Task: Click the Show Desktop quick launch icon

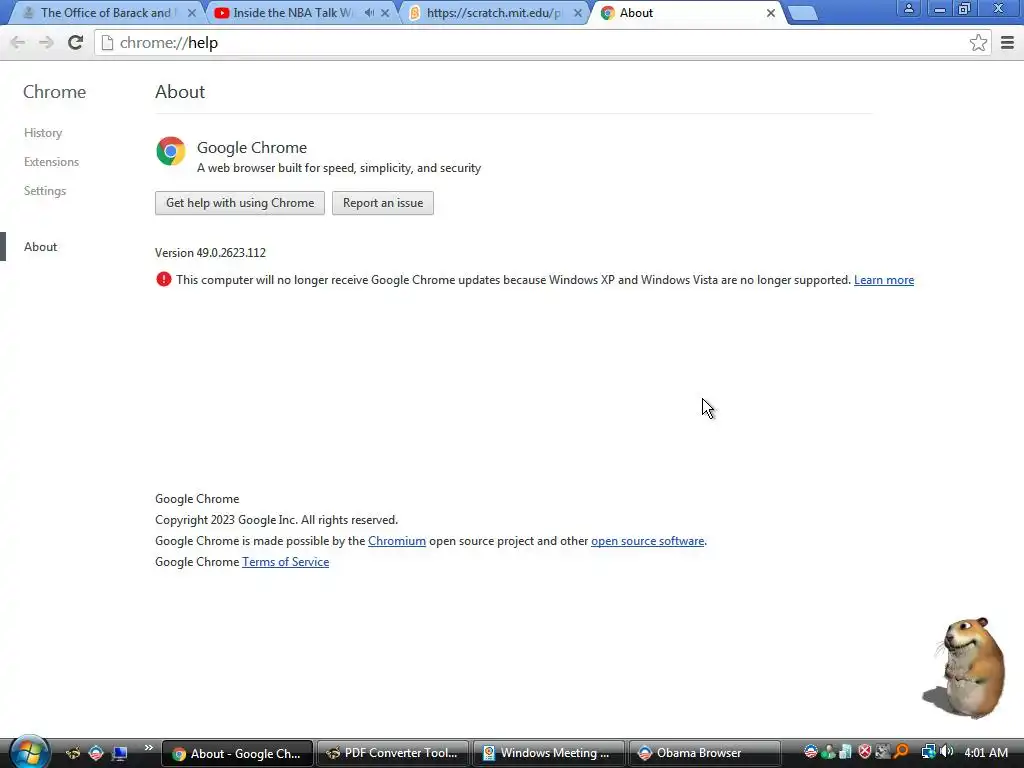Action: click(x=120, y=753)
